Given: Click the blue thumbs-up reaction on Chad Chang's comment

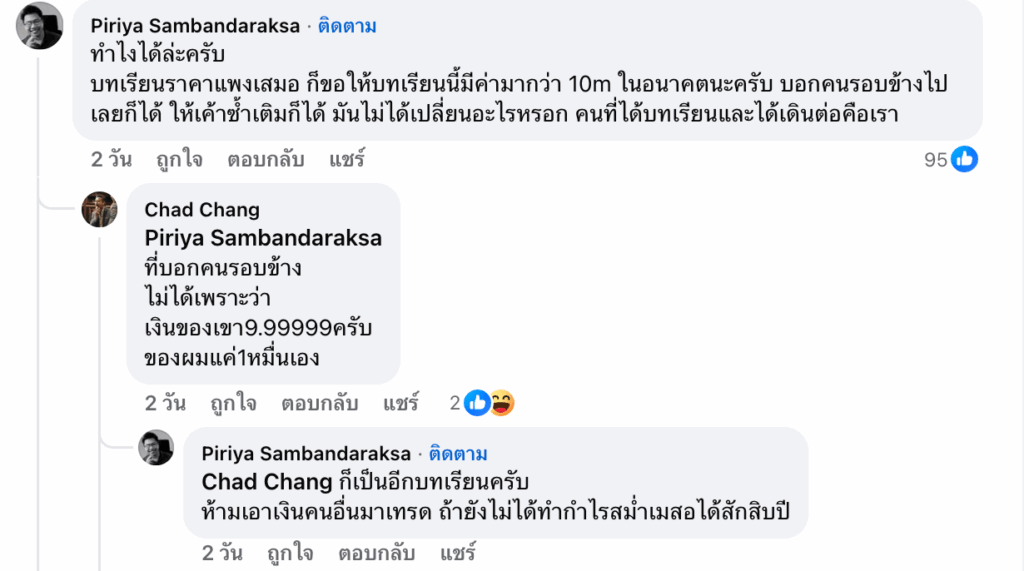Looking at the screenshot, I should pyautogui.click(x=477, y=403).
